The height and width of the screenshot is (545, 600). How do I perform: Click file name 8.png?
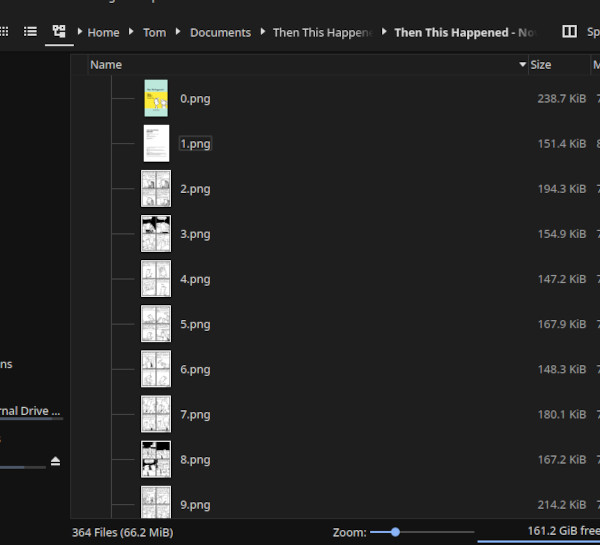(195, 460)
